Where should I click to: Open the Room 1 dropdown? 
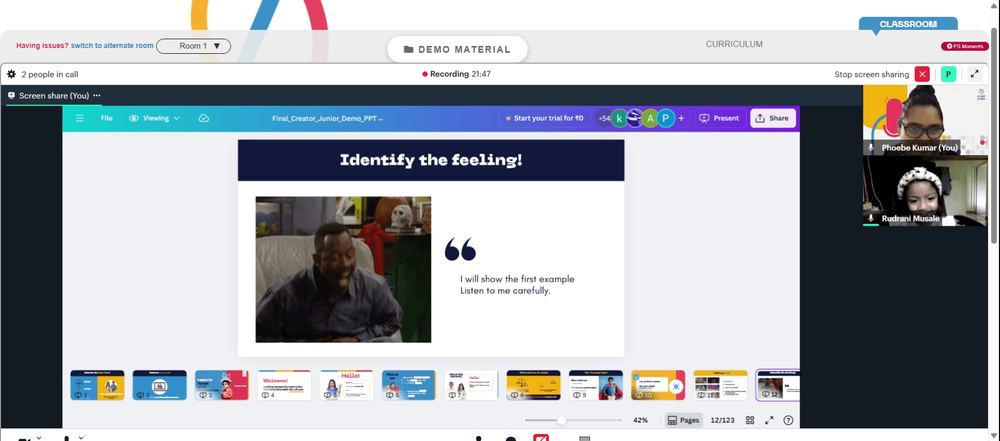[193, 46]
